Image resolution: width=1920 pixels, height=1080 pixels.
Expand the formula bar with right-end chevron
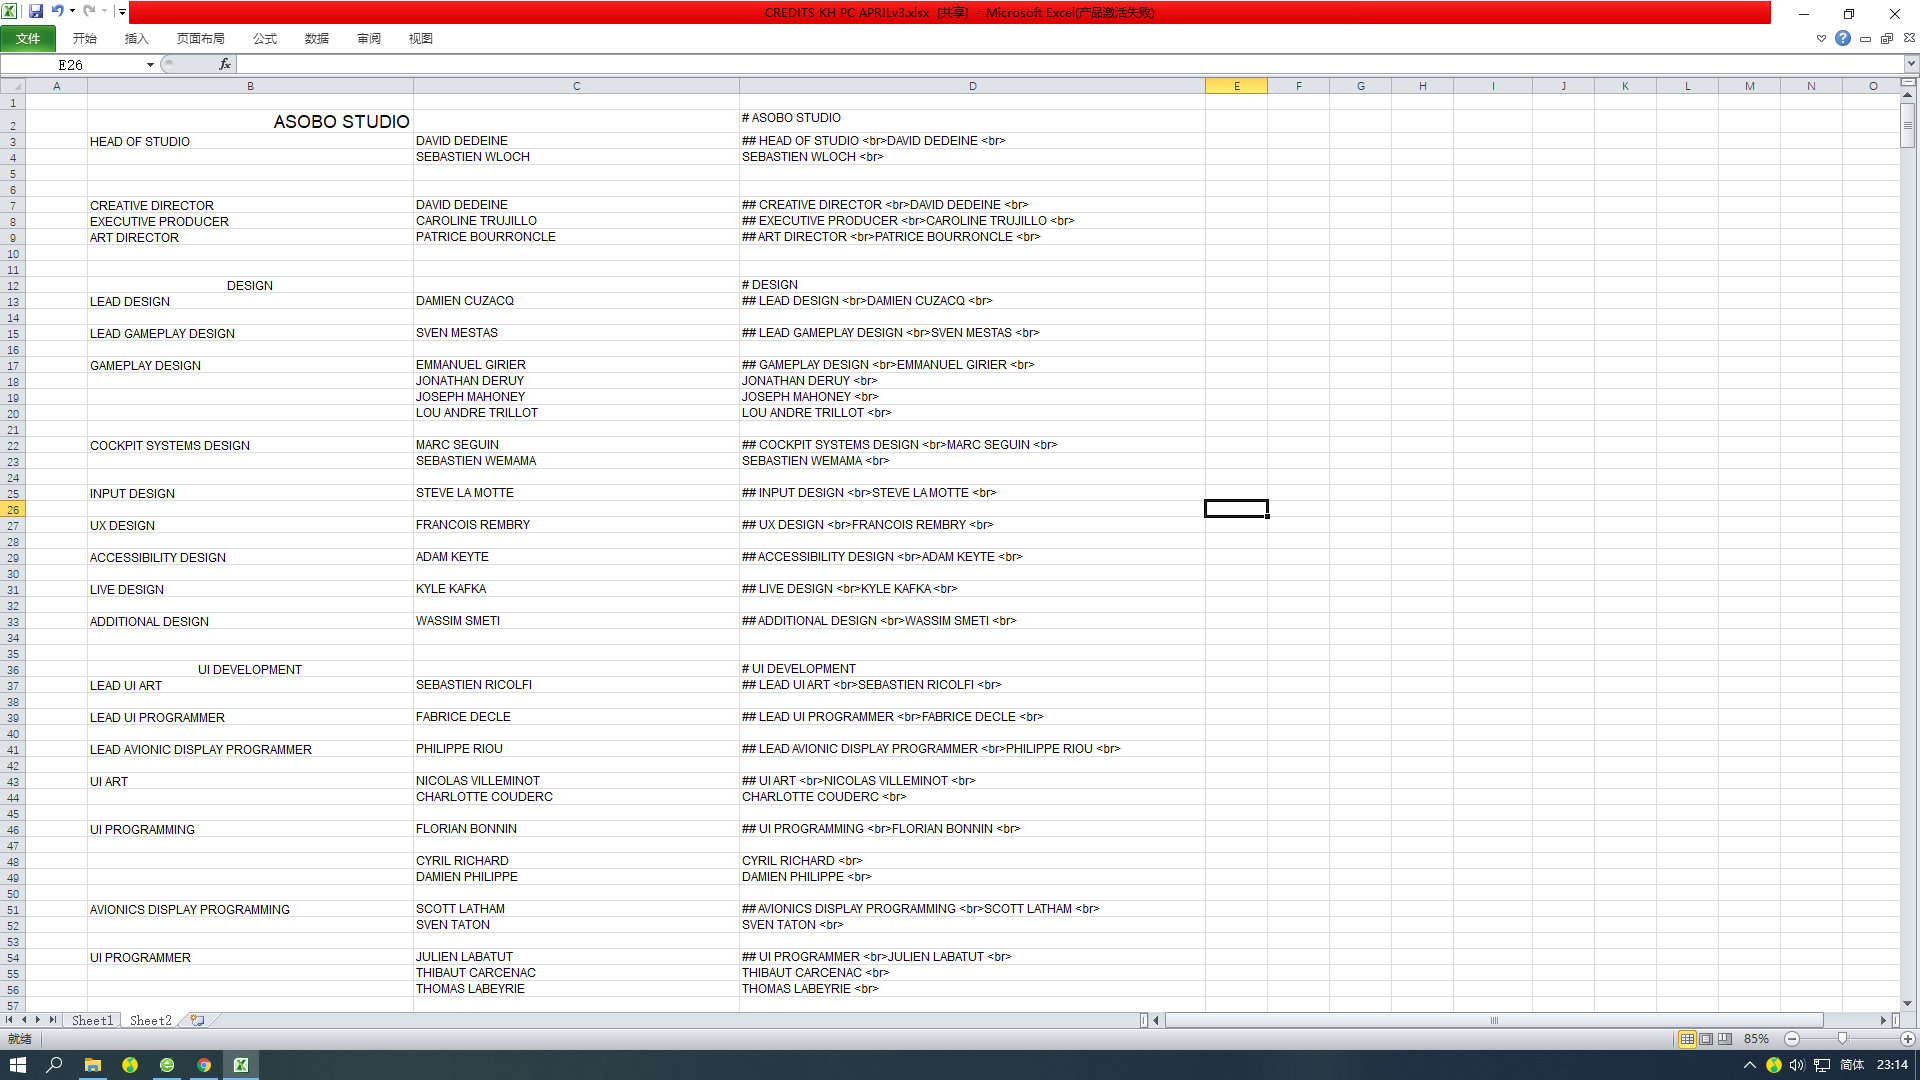pos(1911,64)
